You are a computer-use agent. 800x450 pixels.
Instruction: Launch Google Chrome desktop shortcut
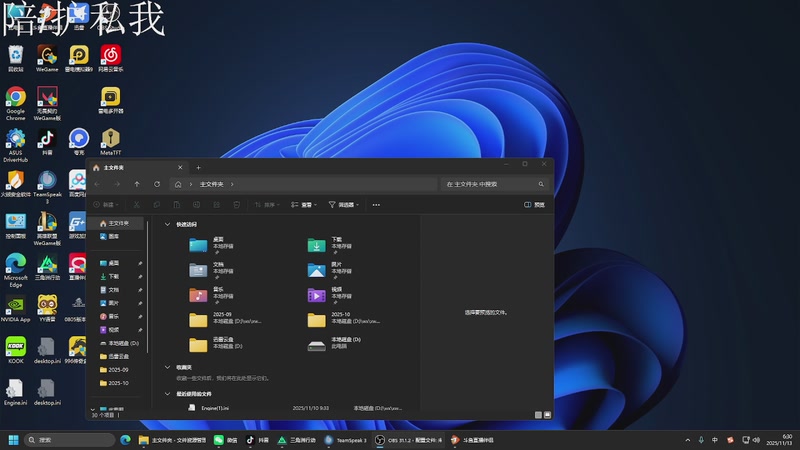[x=15, y=104]
